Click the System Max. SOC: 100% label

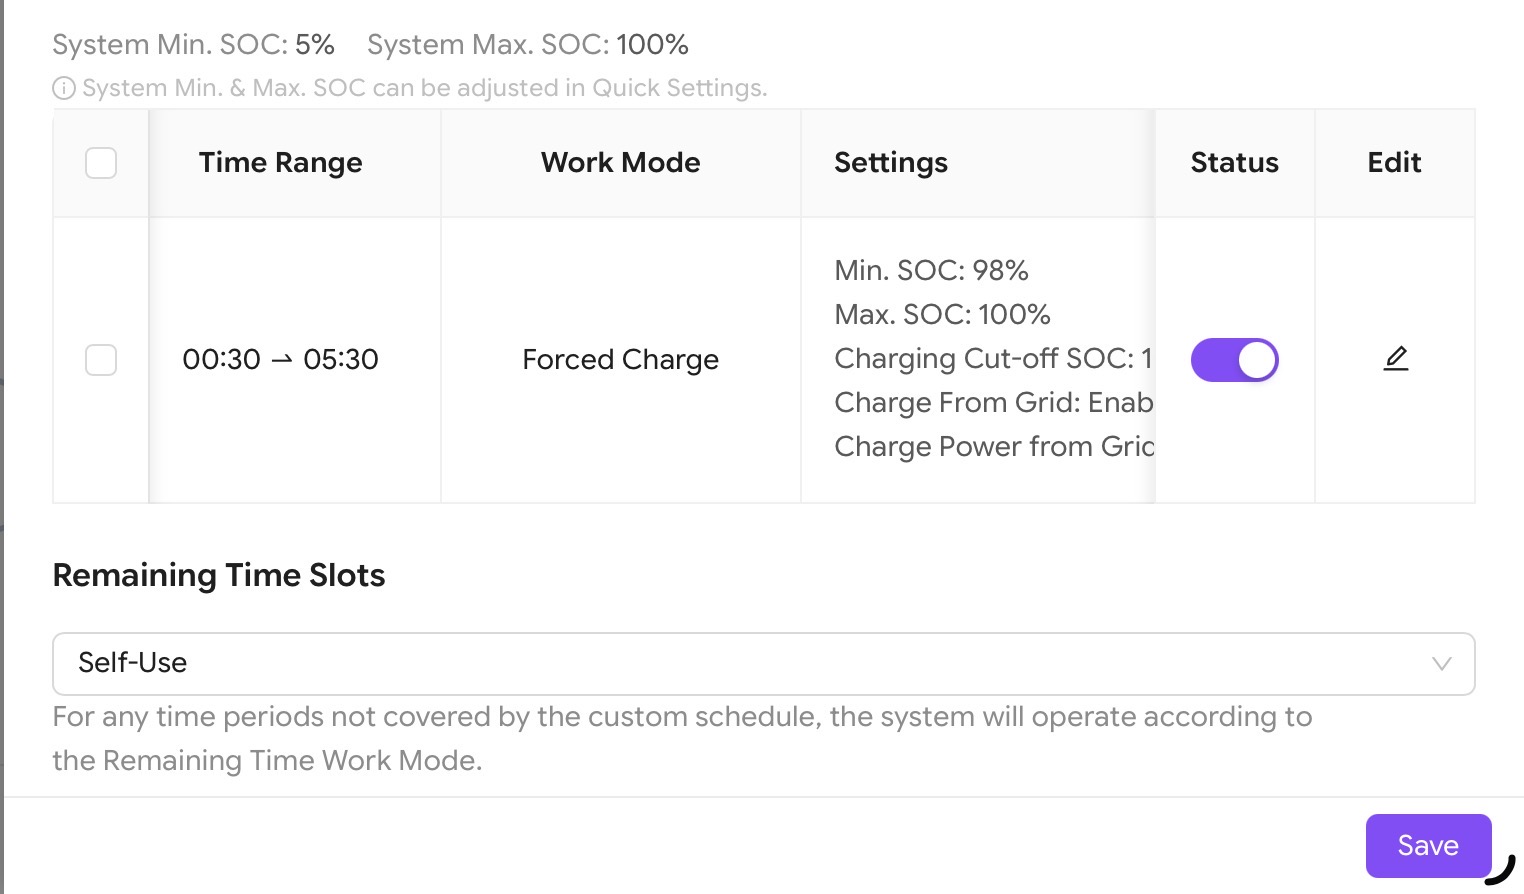[x=527, y=45]
